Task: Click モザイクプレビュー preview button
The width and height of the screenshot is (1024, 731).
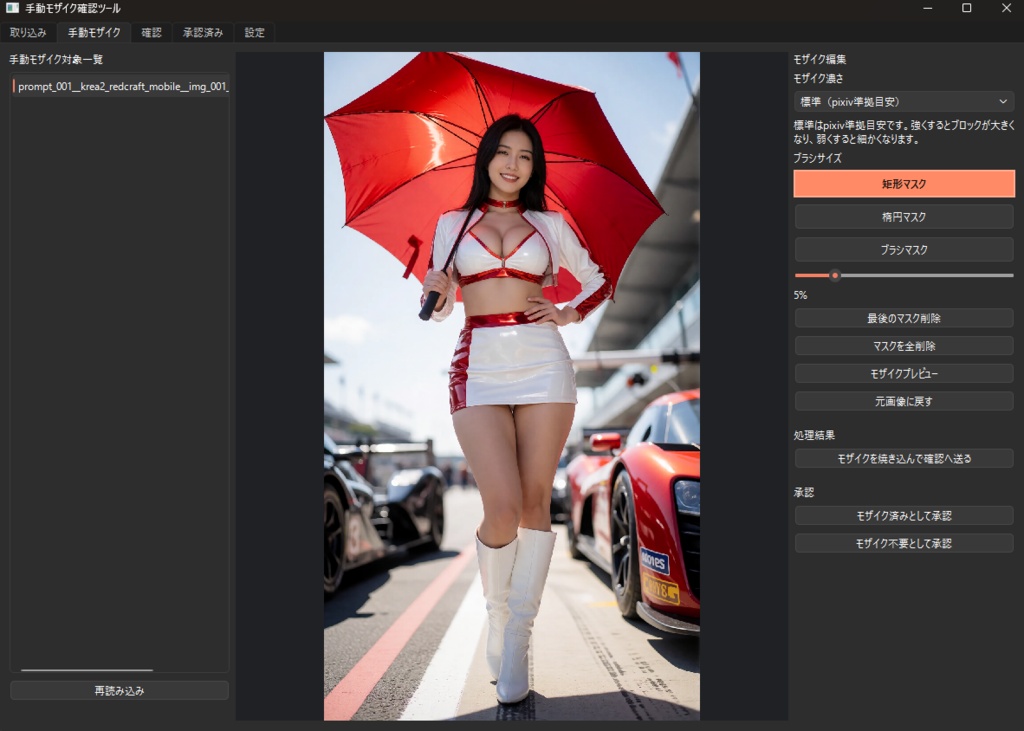Action: pyautogui.click(x=904, y=374)
